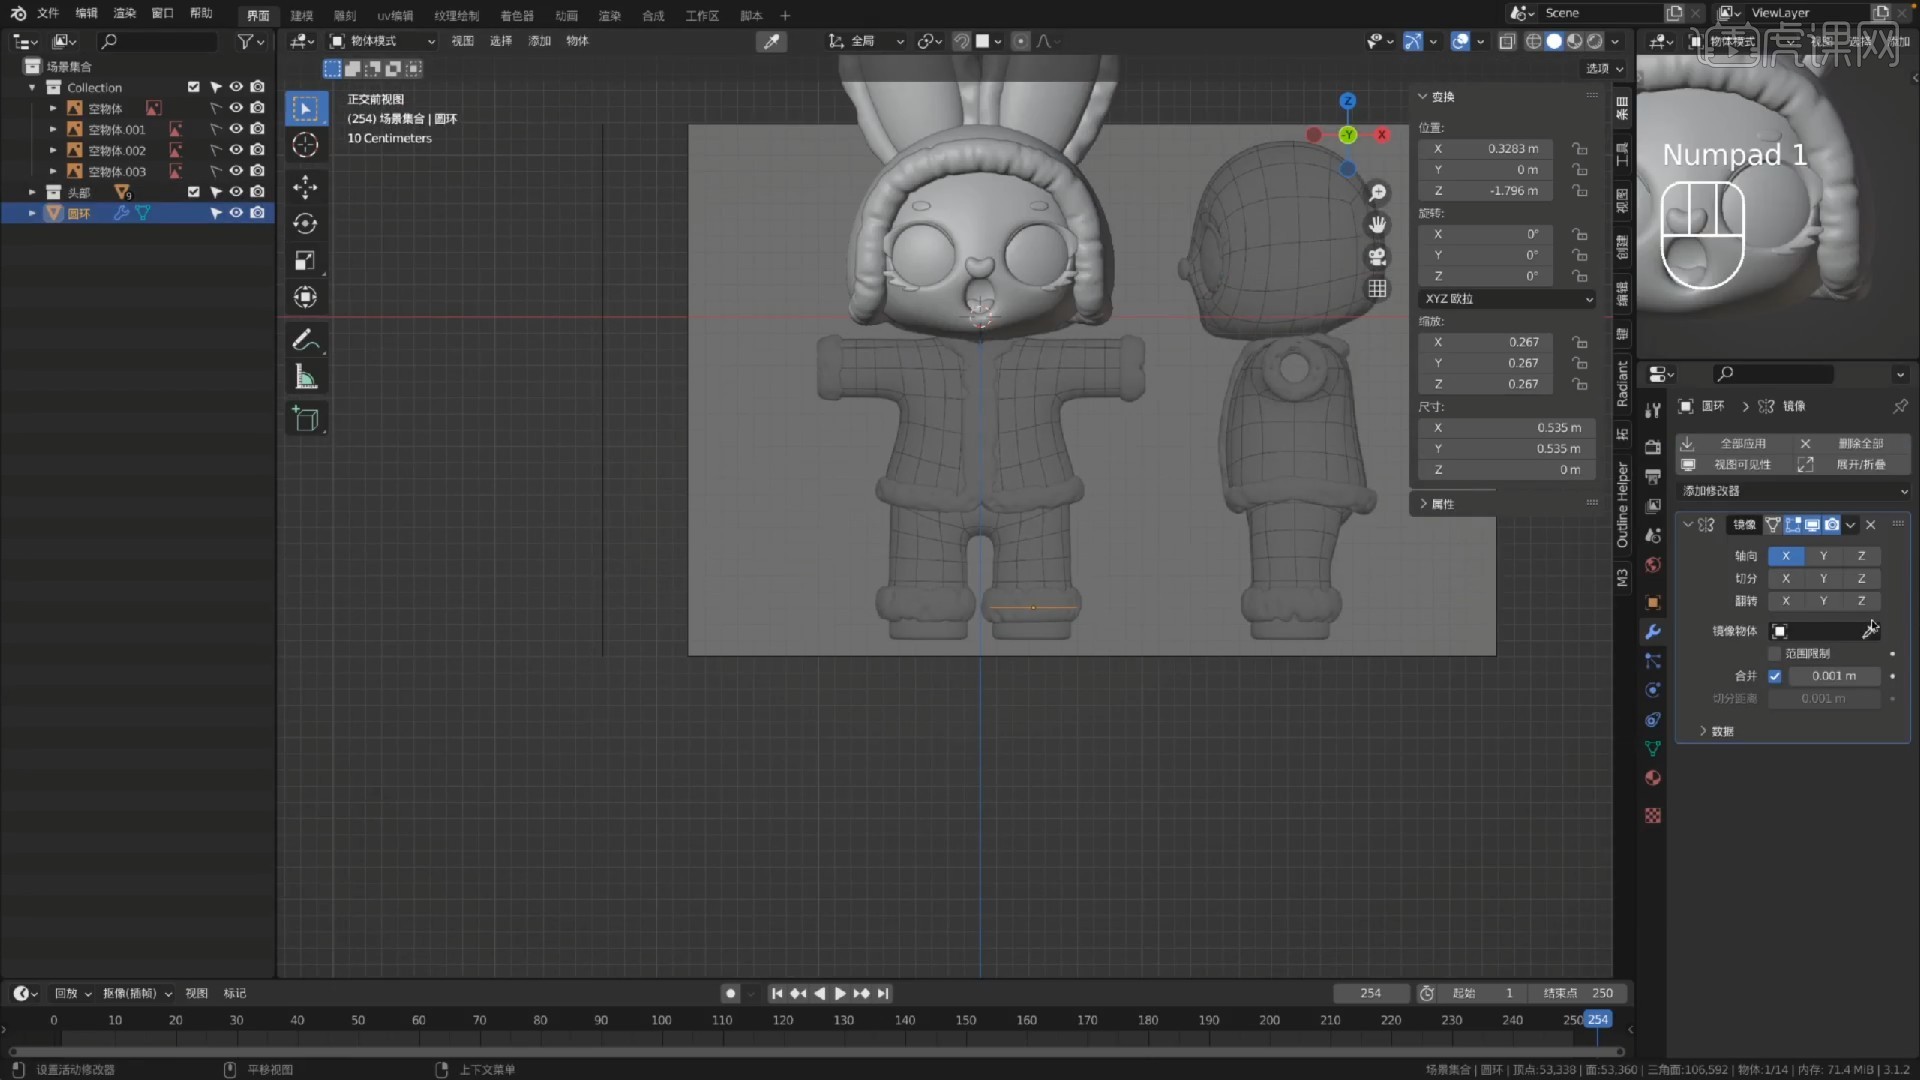Image resolution: width=1920 pixels, height=1080 pixels.
Task: Open the Modifier wrench properties tab
Action: tap(1653, 632)
